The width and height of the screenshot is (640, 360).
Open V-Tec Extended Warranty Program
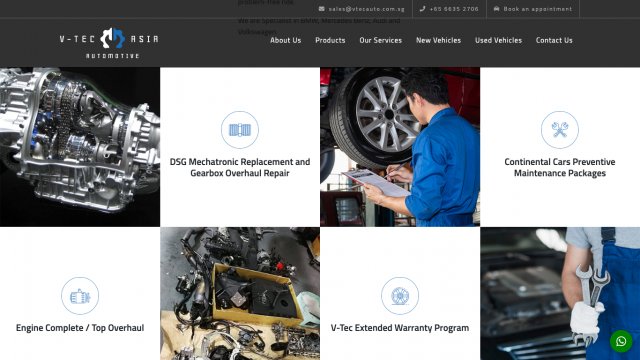tap(400, 328)
